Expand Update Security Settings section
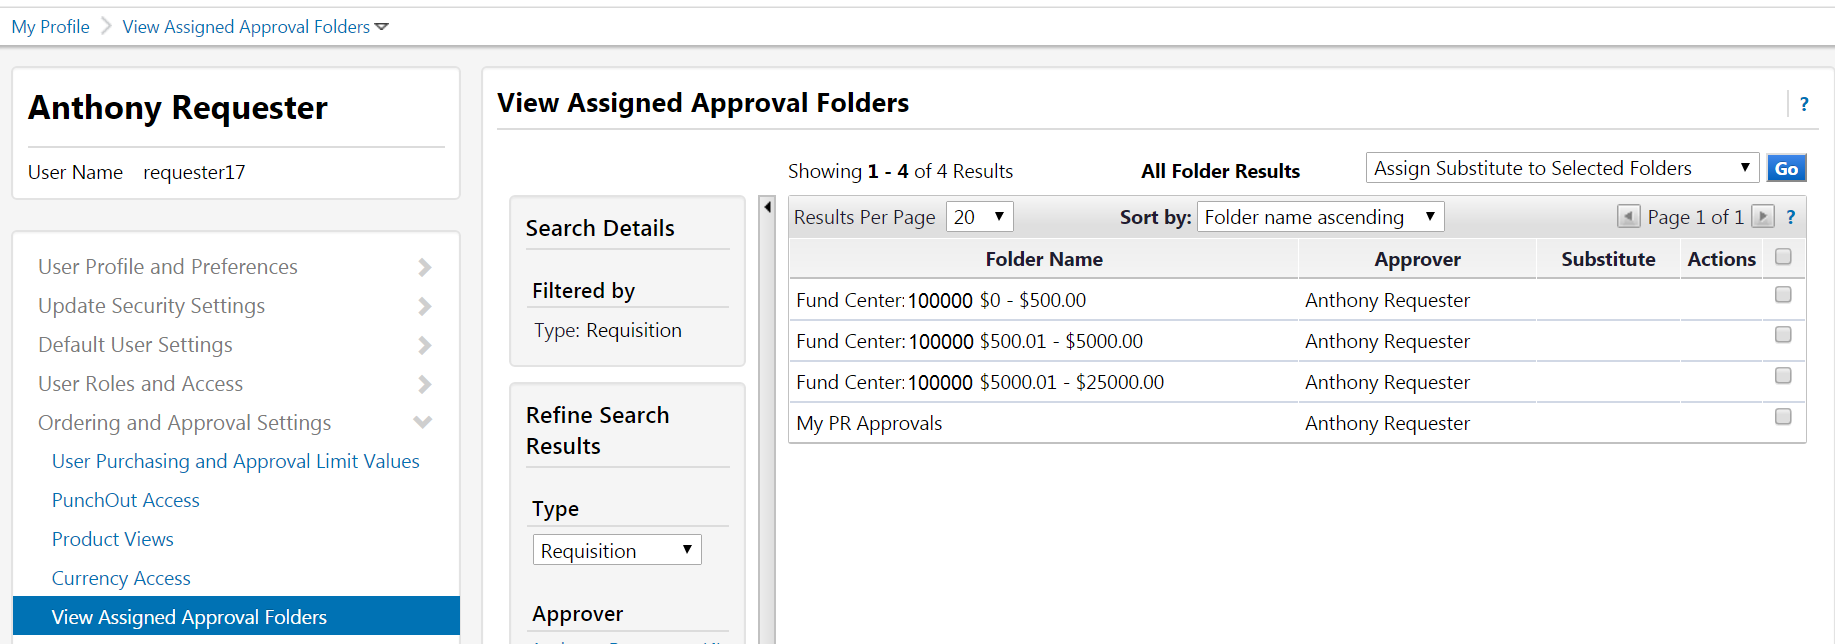This screenshot has width=1835, height=644. [x=424, y=306]
